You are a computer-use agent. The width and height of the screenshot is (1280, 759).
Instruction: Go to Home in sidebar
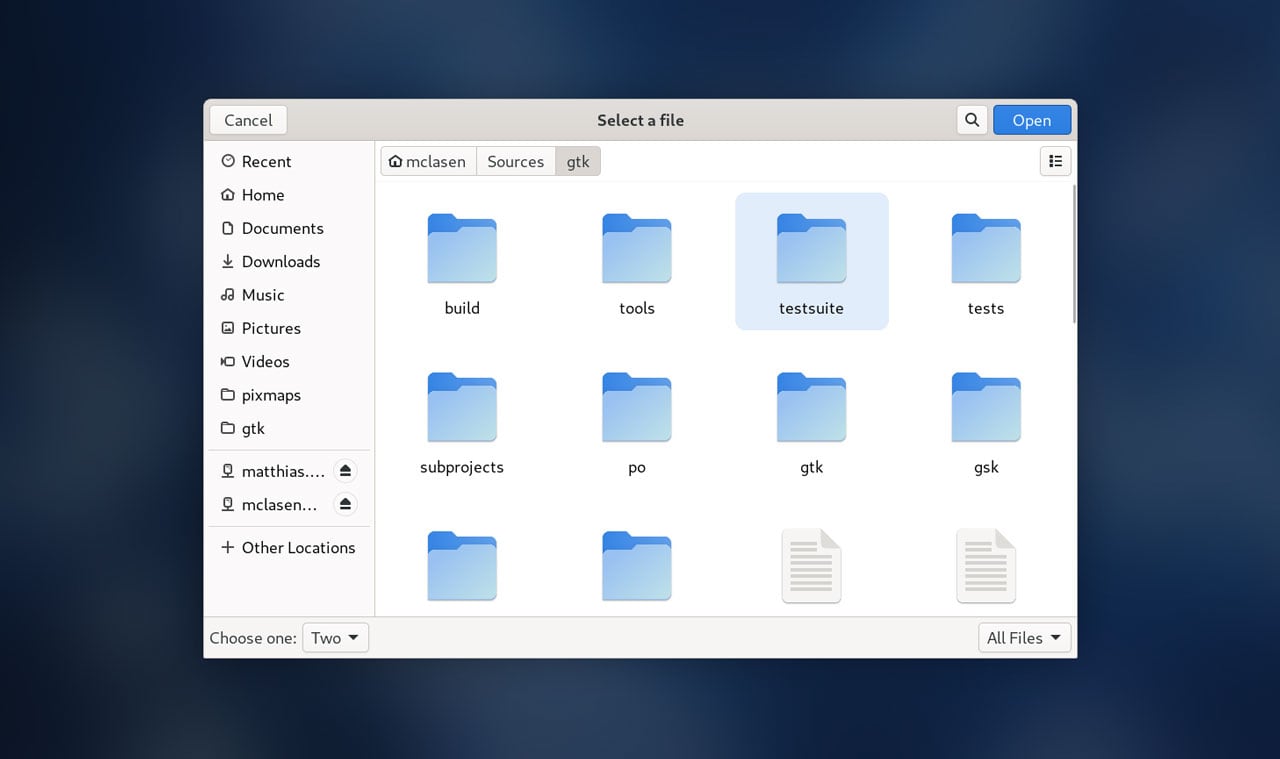coord(289,195)
